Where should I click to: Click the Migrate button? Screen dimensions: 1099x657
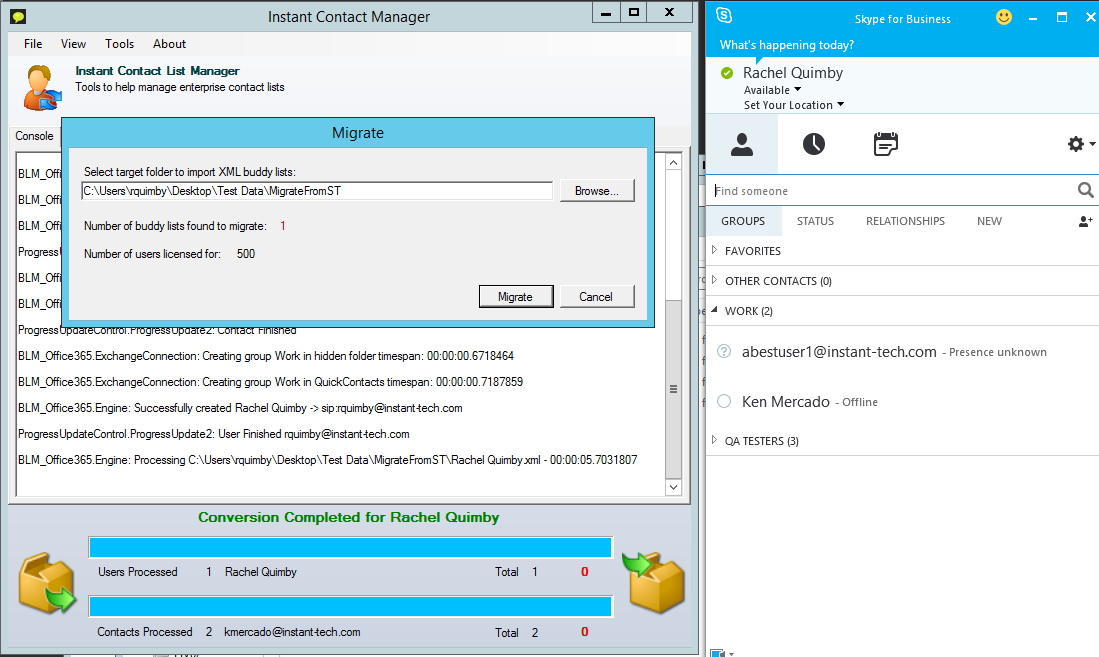[516, 297]
